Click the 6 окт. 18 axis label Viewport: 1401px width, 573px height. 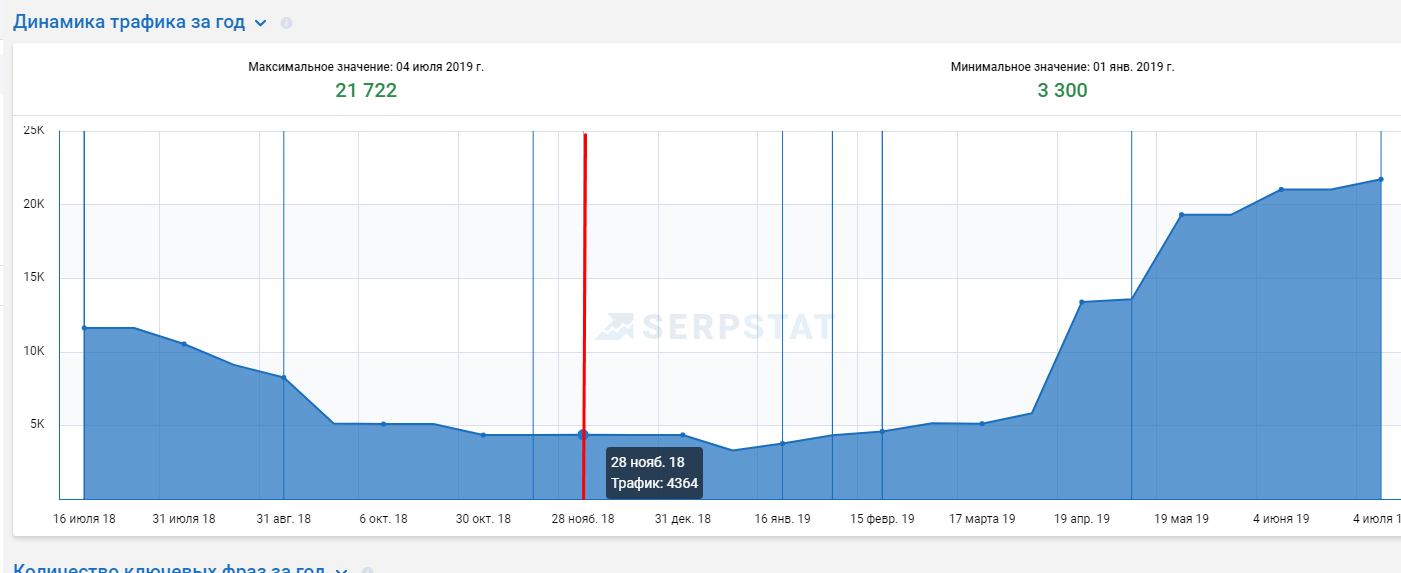point(383,519)
